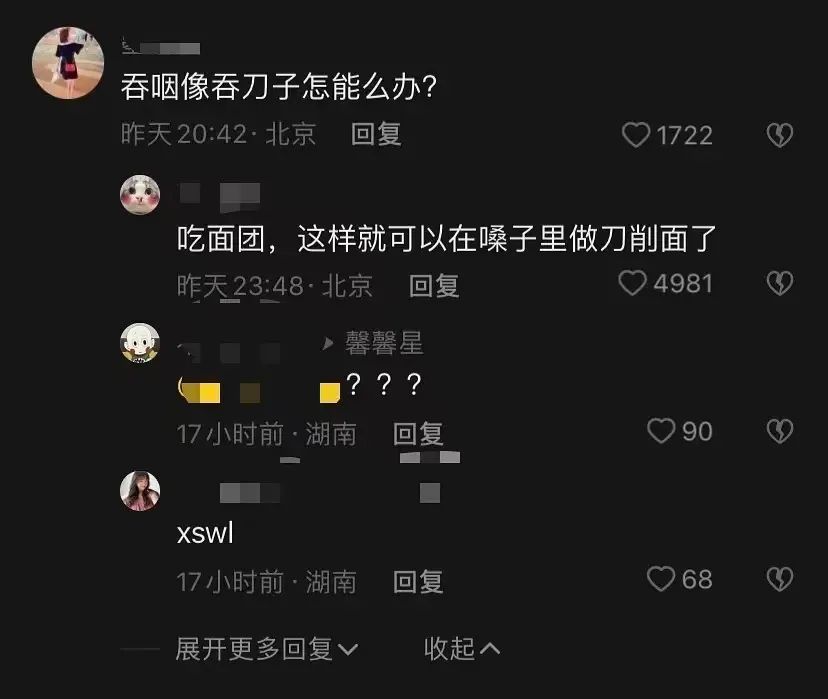The width and height of the screenshot is (828, 699).
Task: Like the xswl reply with 68 likes
Action: (x=661, y=579)
